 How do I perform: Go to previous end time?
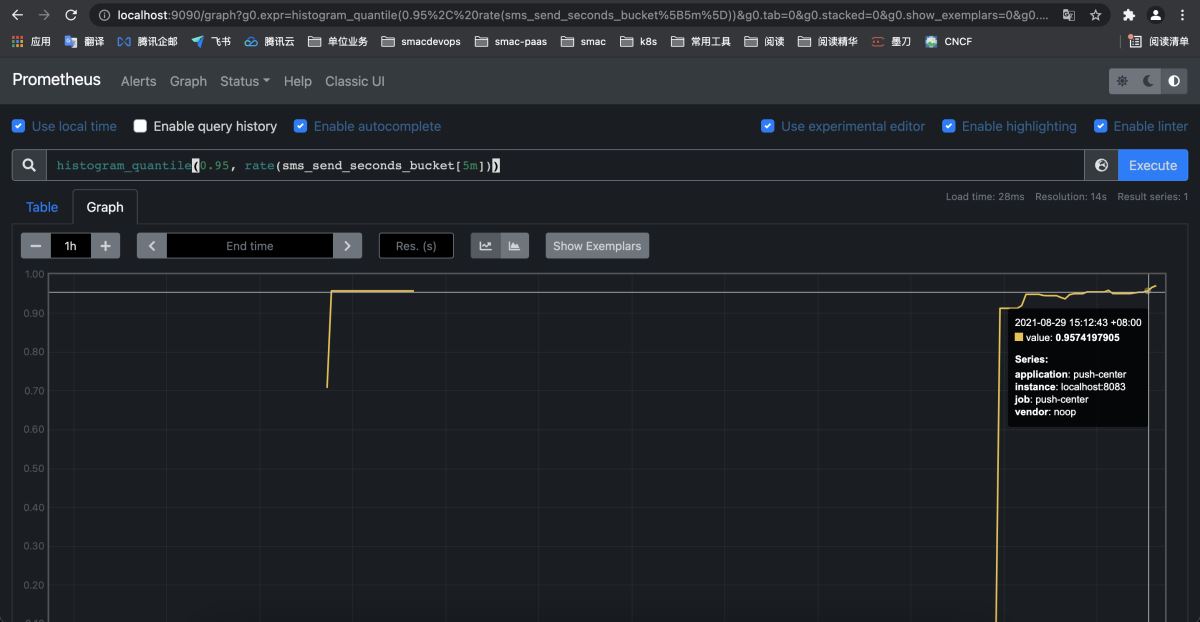coord(152,246)
